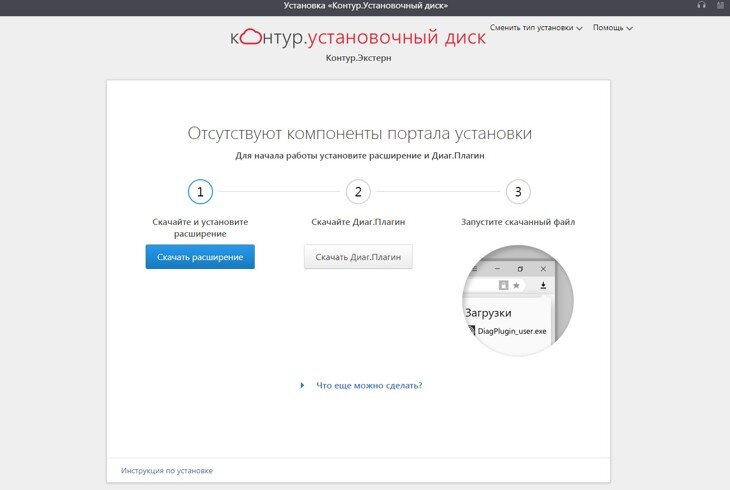Click the Контур.Экстерн subtitle text
This screenshot has width=730, height=490.
pos(358,58)
